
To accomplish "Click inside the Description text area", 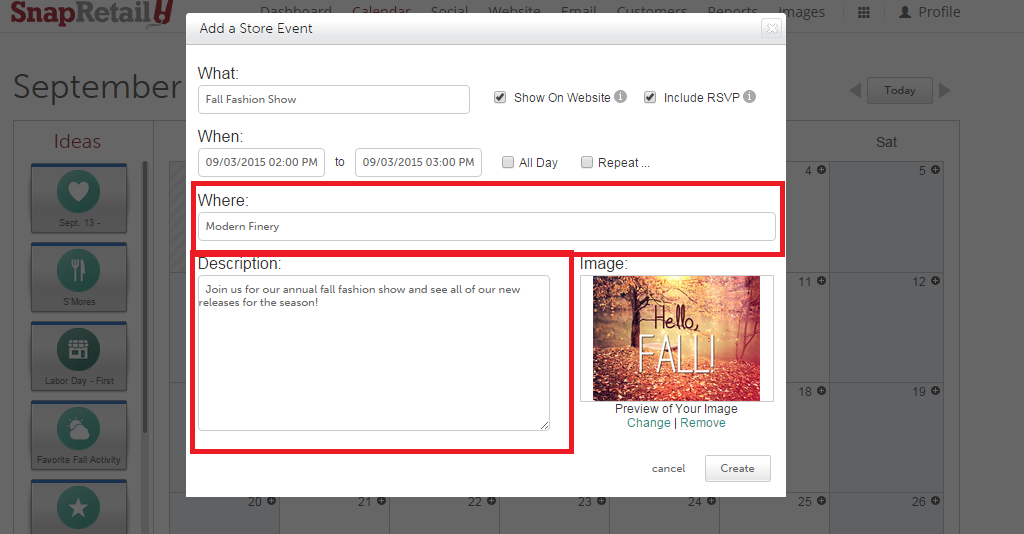I will click(374, 353).
